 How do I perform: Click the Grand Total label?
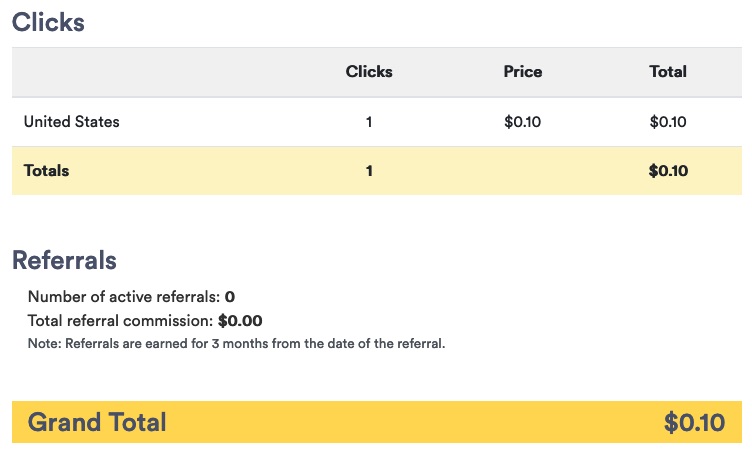97,422
